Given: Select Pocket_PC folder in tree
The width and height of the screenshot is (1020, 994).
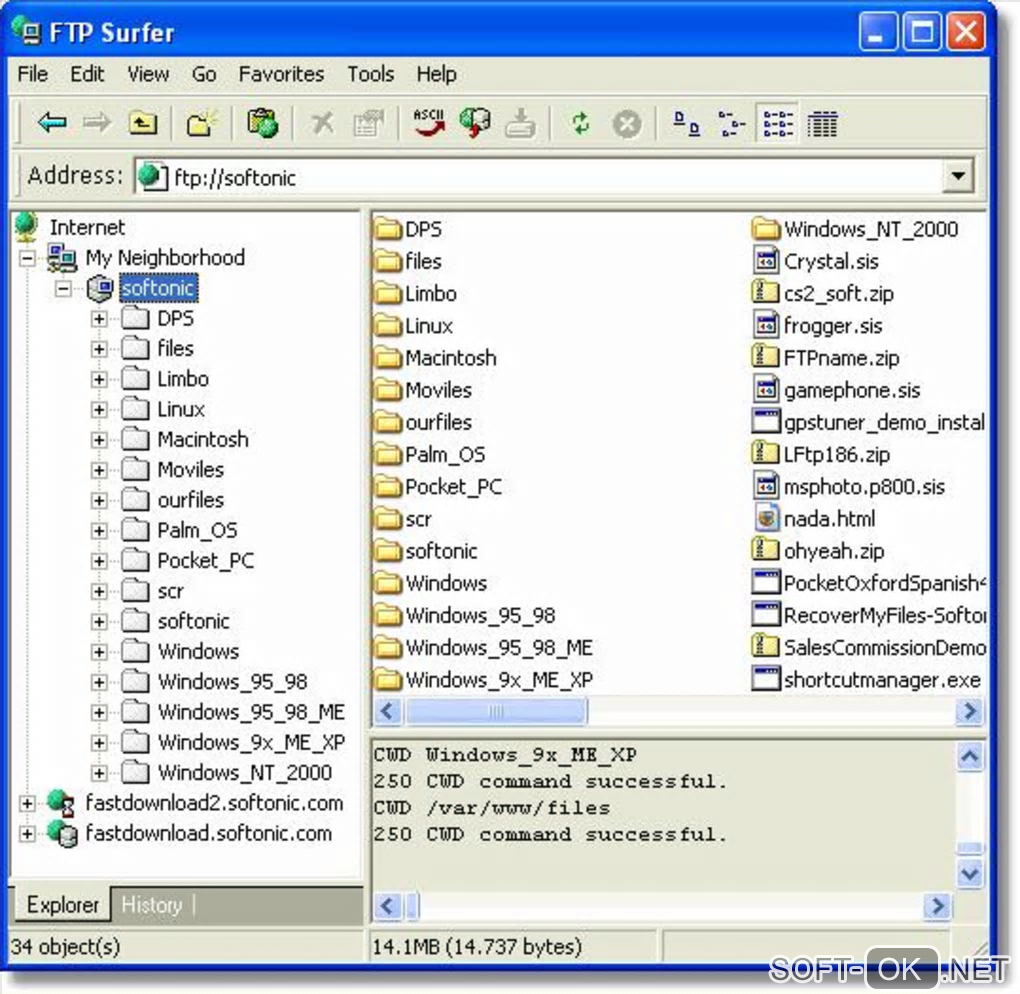Looking at the screenshot, I should click(x=206, y=561).
